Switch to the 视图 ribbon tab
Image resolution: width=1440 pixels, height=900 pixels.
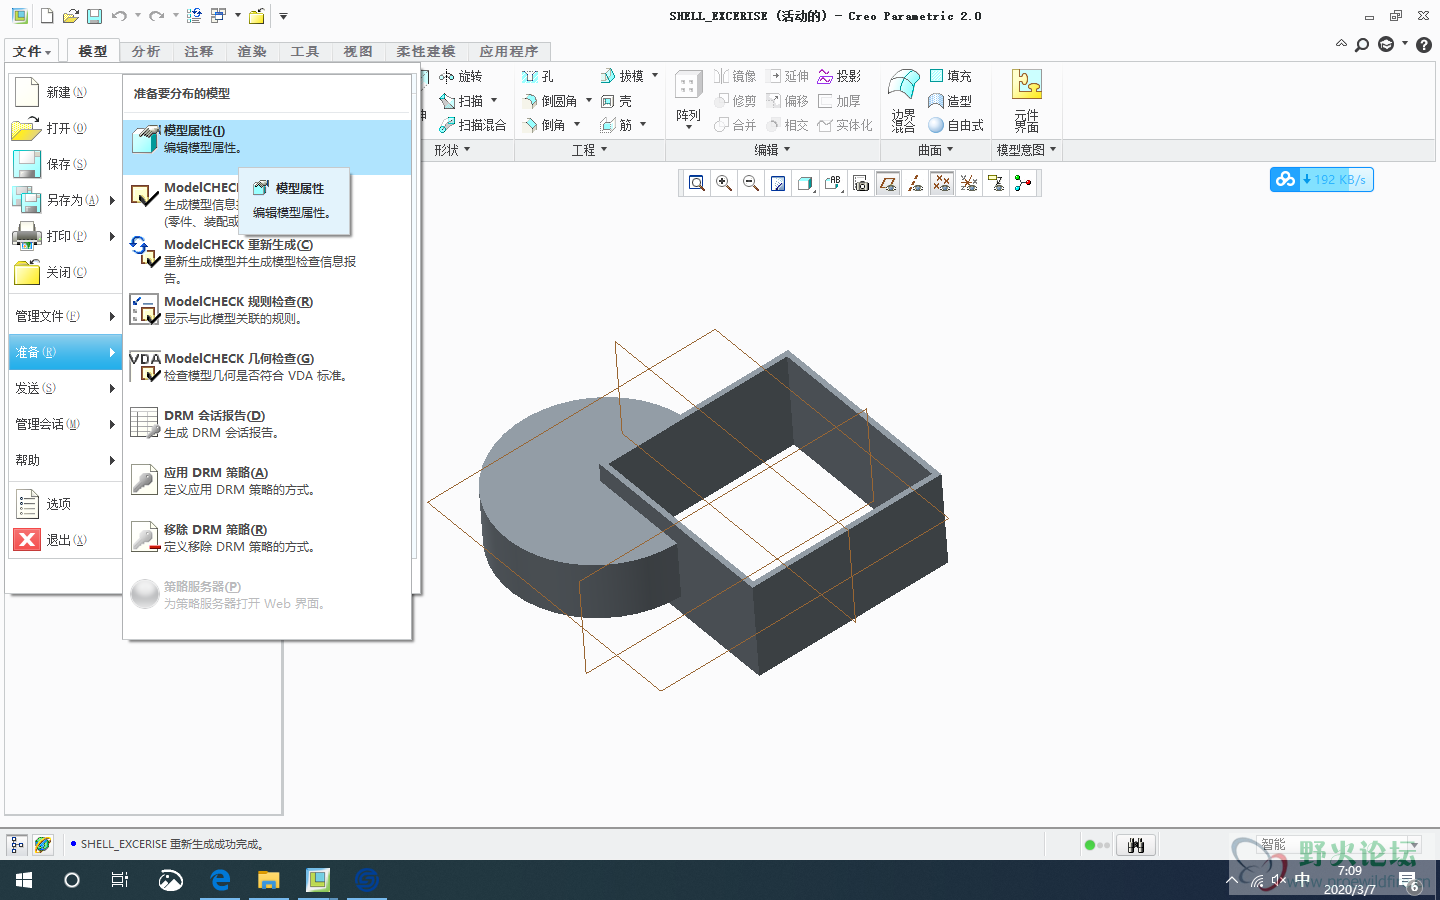coord(358,51)
